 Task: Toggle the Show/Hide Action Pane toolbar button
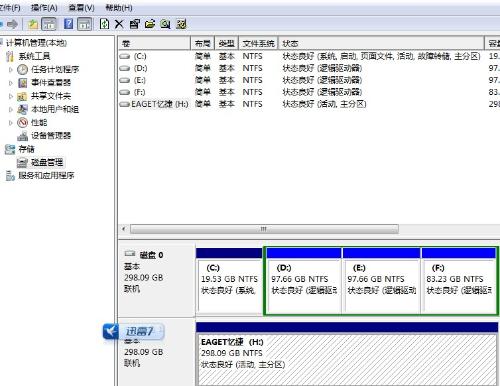84,24
